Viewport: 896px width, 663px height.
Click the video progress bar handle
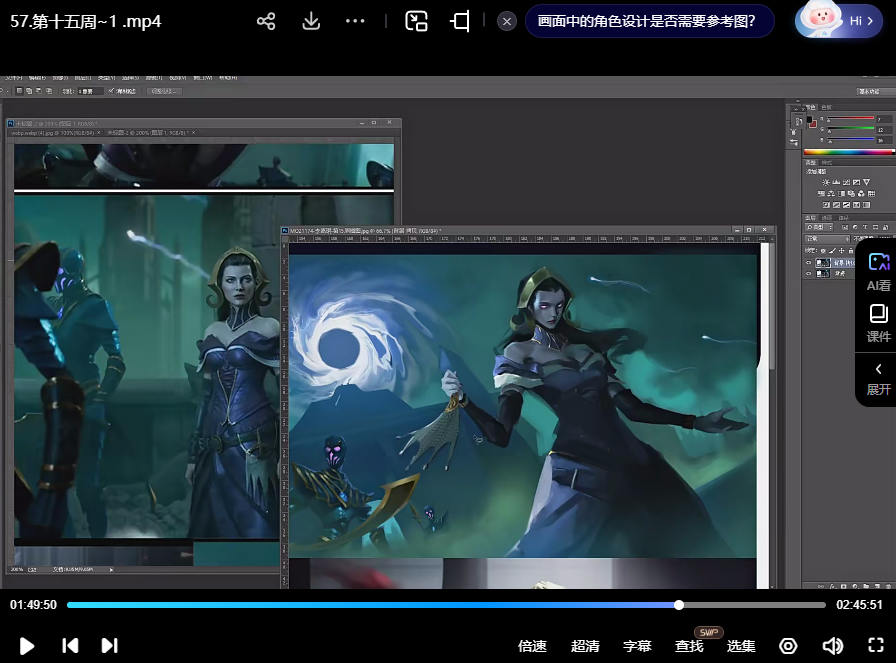pos(679,605)
